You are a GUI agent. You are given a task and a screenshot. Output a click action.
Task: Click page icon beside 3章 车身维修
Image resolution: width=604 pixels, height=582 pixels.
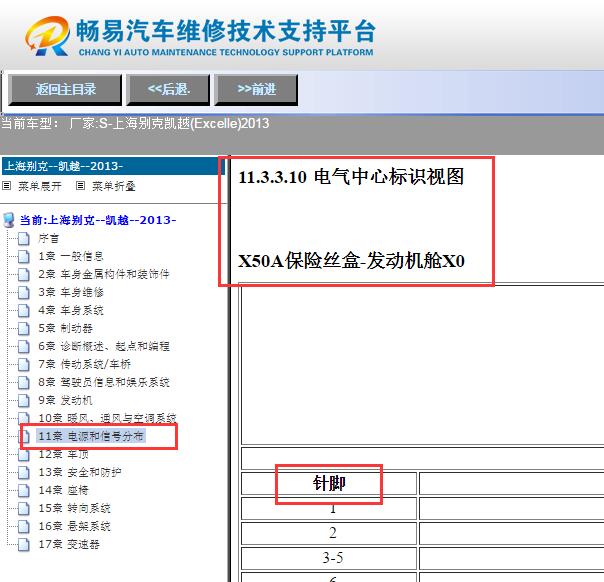pyautogui.click(x=24, y=292)
